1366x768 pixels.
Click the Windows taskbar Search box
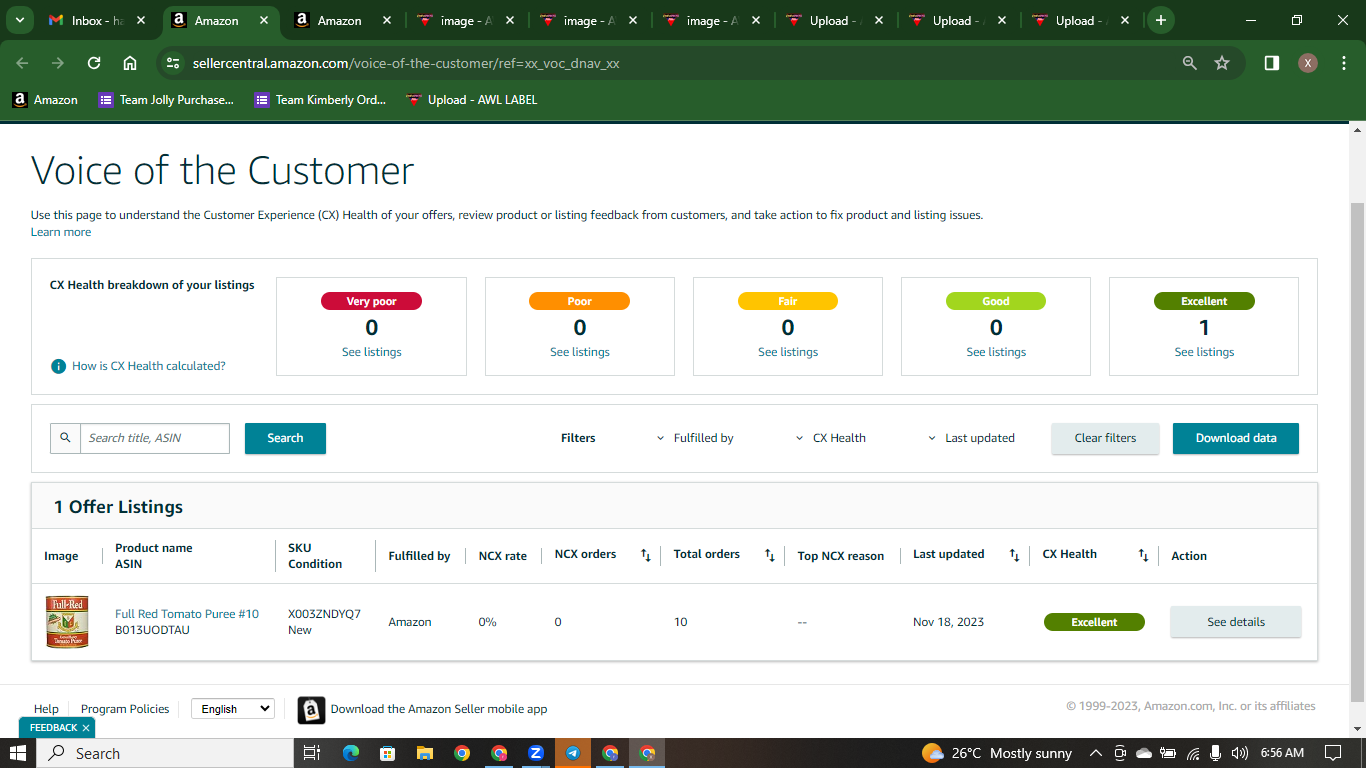[165, 753]
